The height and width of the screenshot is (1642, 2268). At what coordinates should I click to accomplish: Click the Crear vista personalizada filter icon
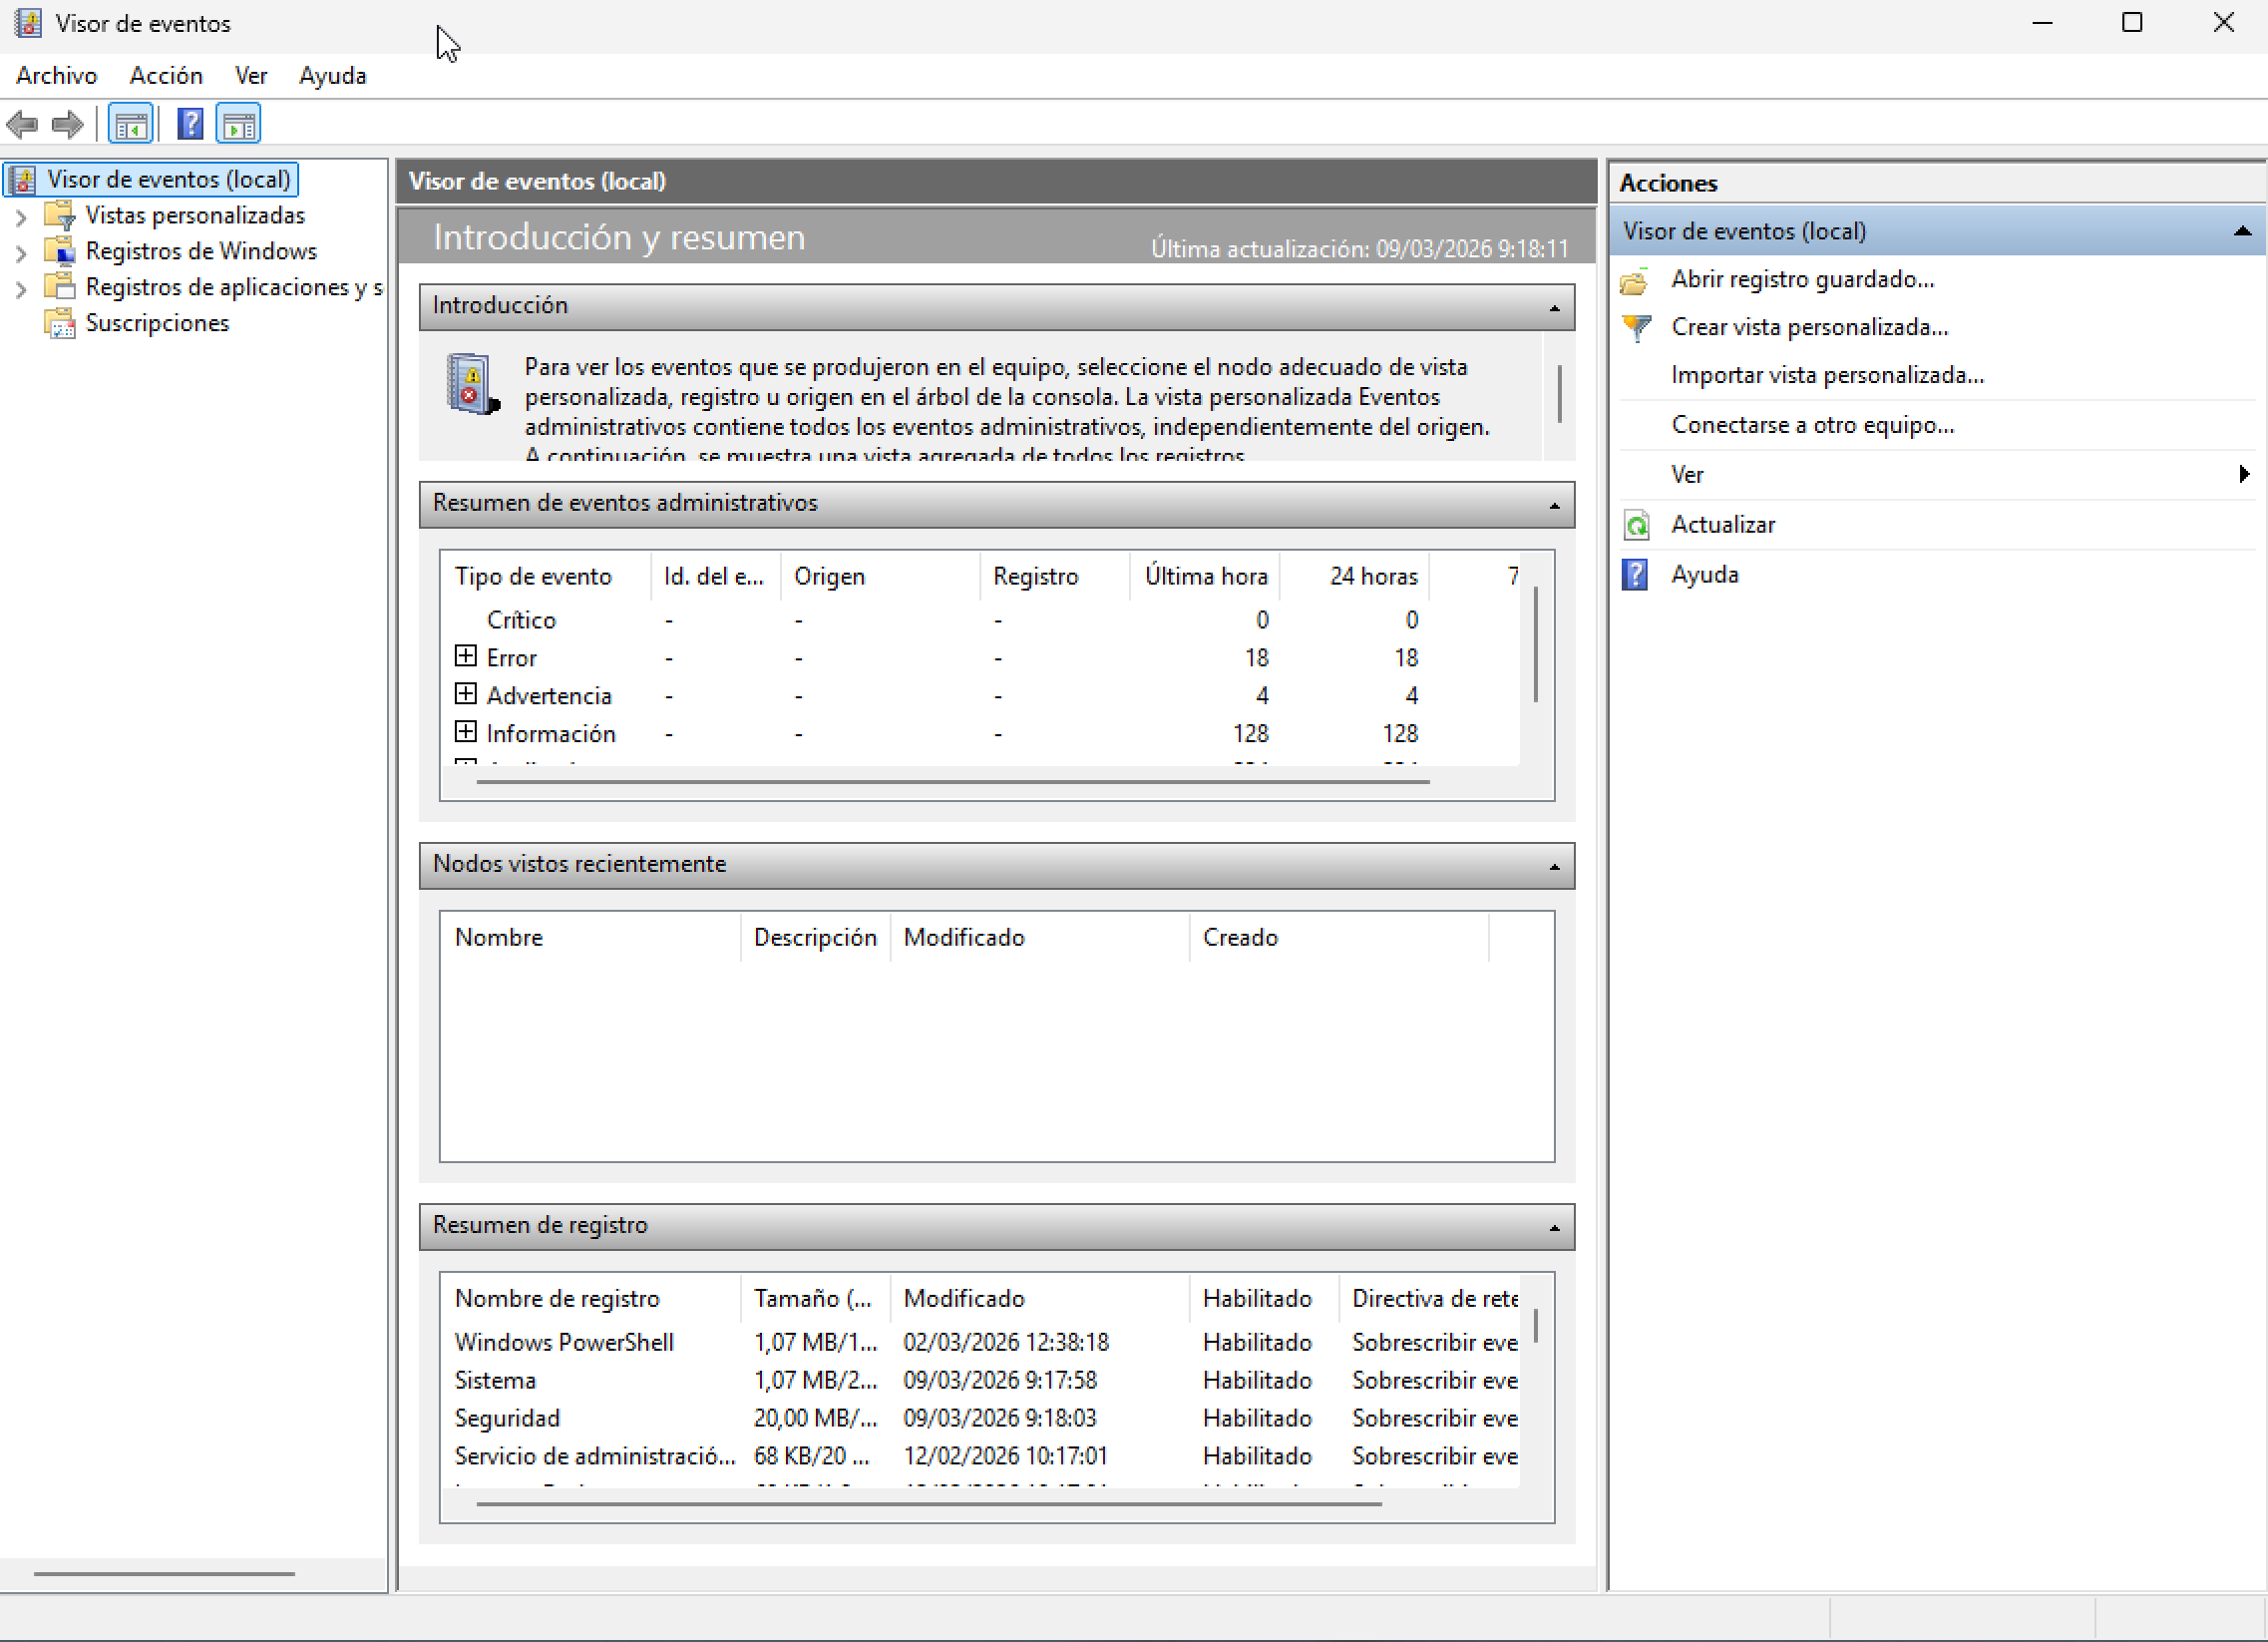click(x=1636, y=328)
